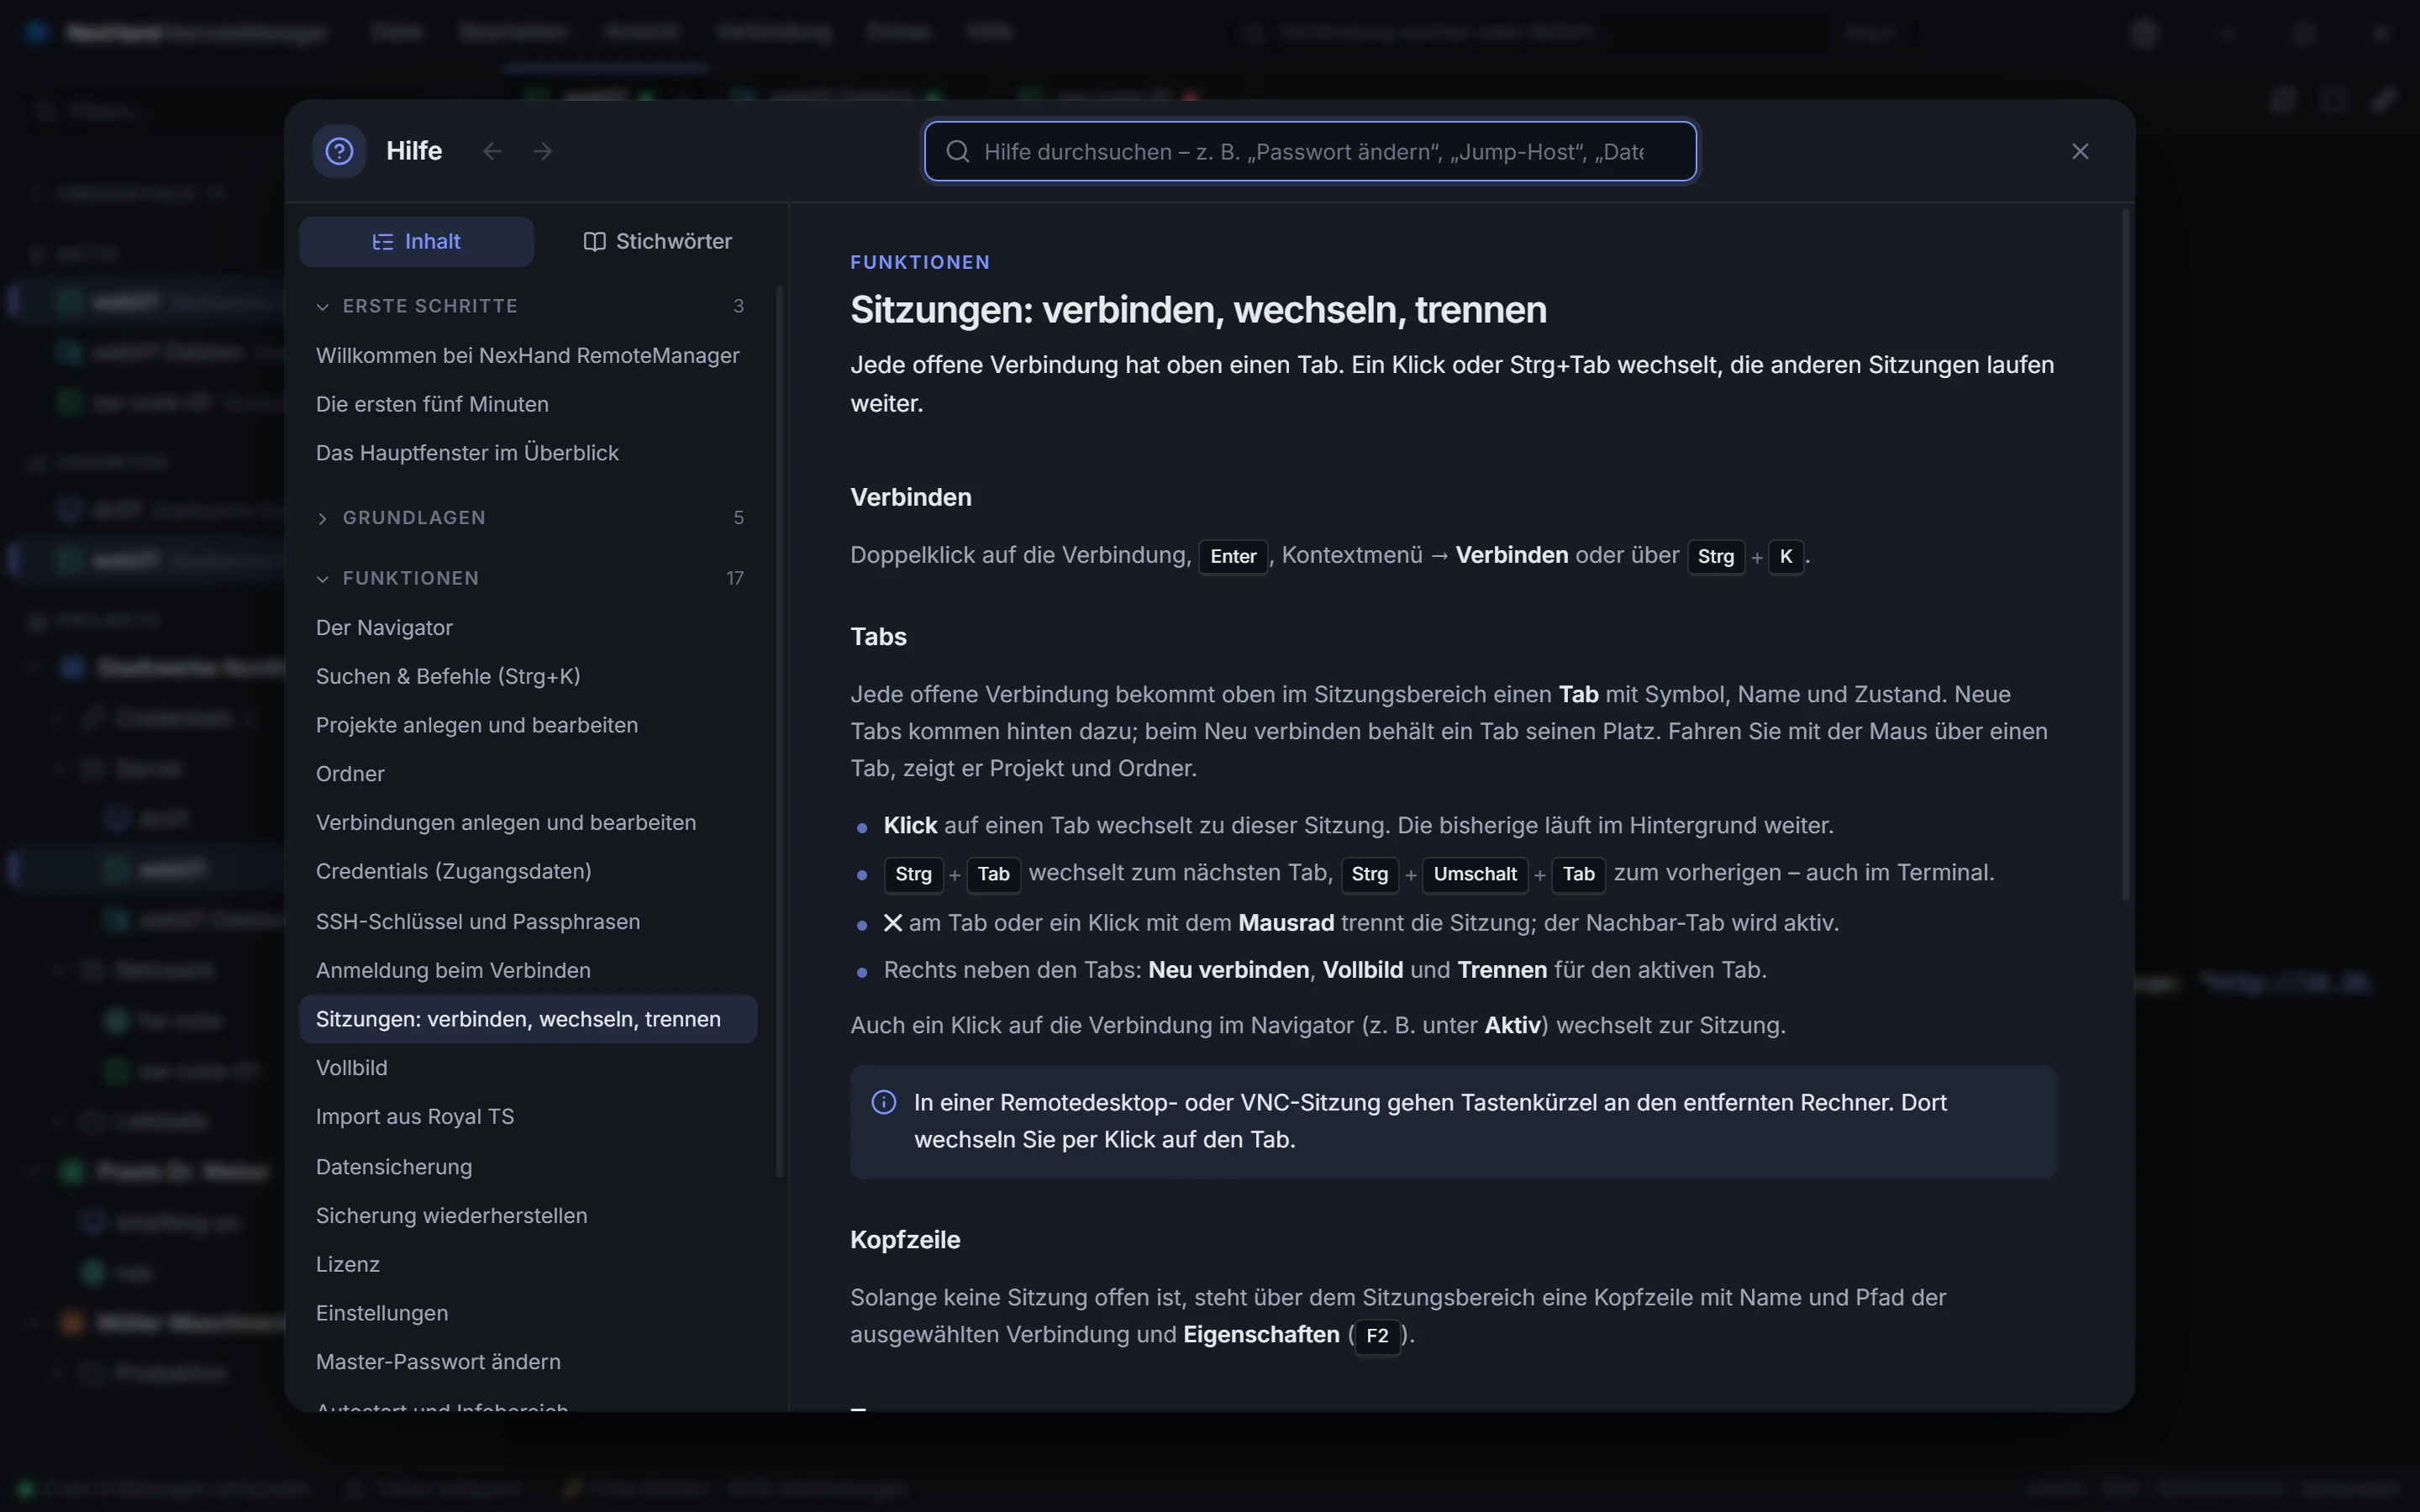Open 'Die ersten fünf Minuten' topic

528,404
